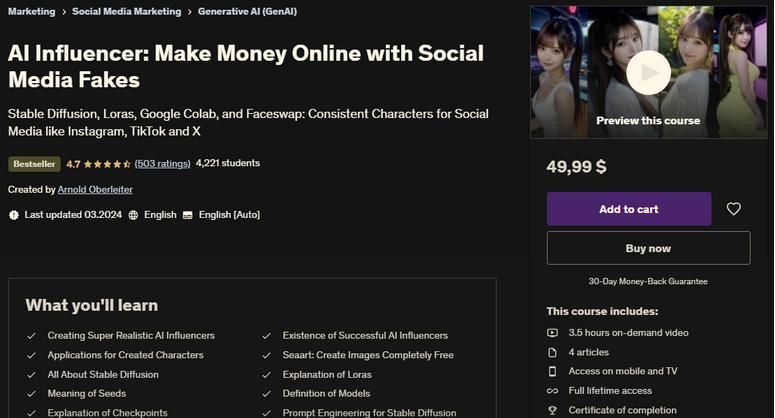Click the articles document icon
Viewport: 775px width, 418px height.
553,352
